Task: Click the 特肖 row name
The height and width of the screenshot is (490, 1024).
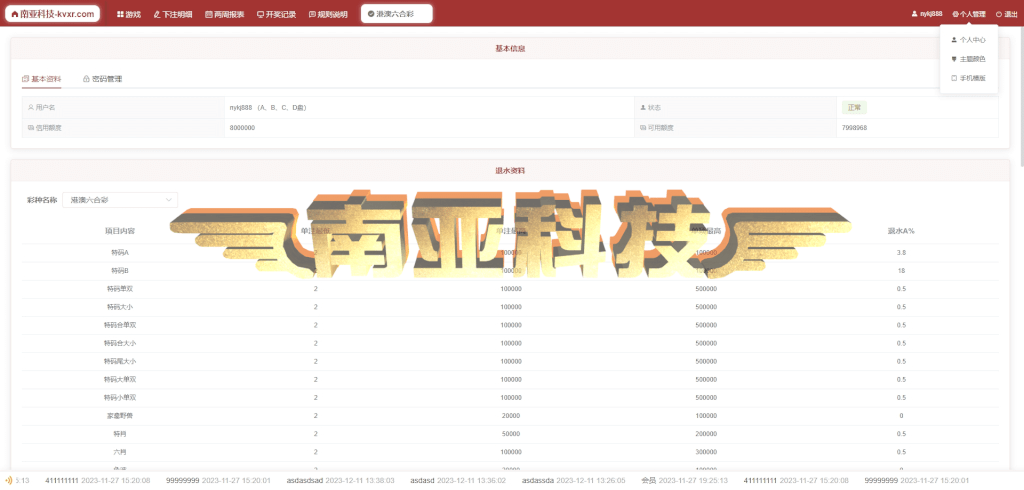Action: 120,434
